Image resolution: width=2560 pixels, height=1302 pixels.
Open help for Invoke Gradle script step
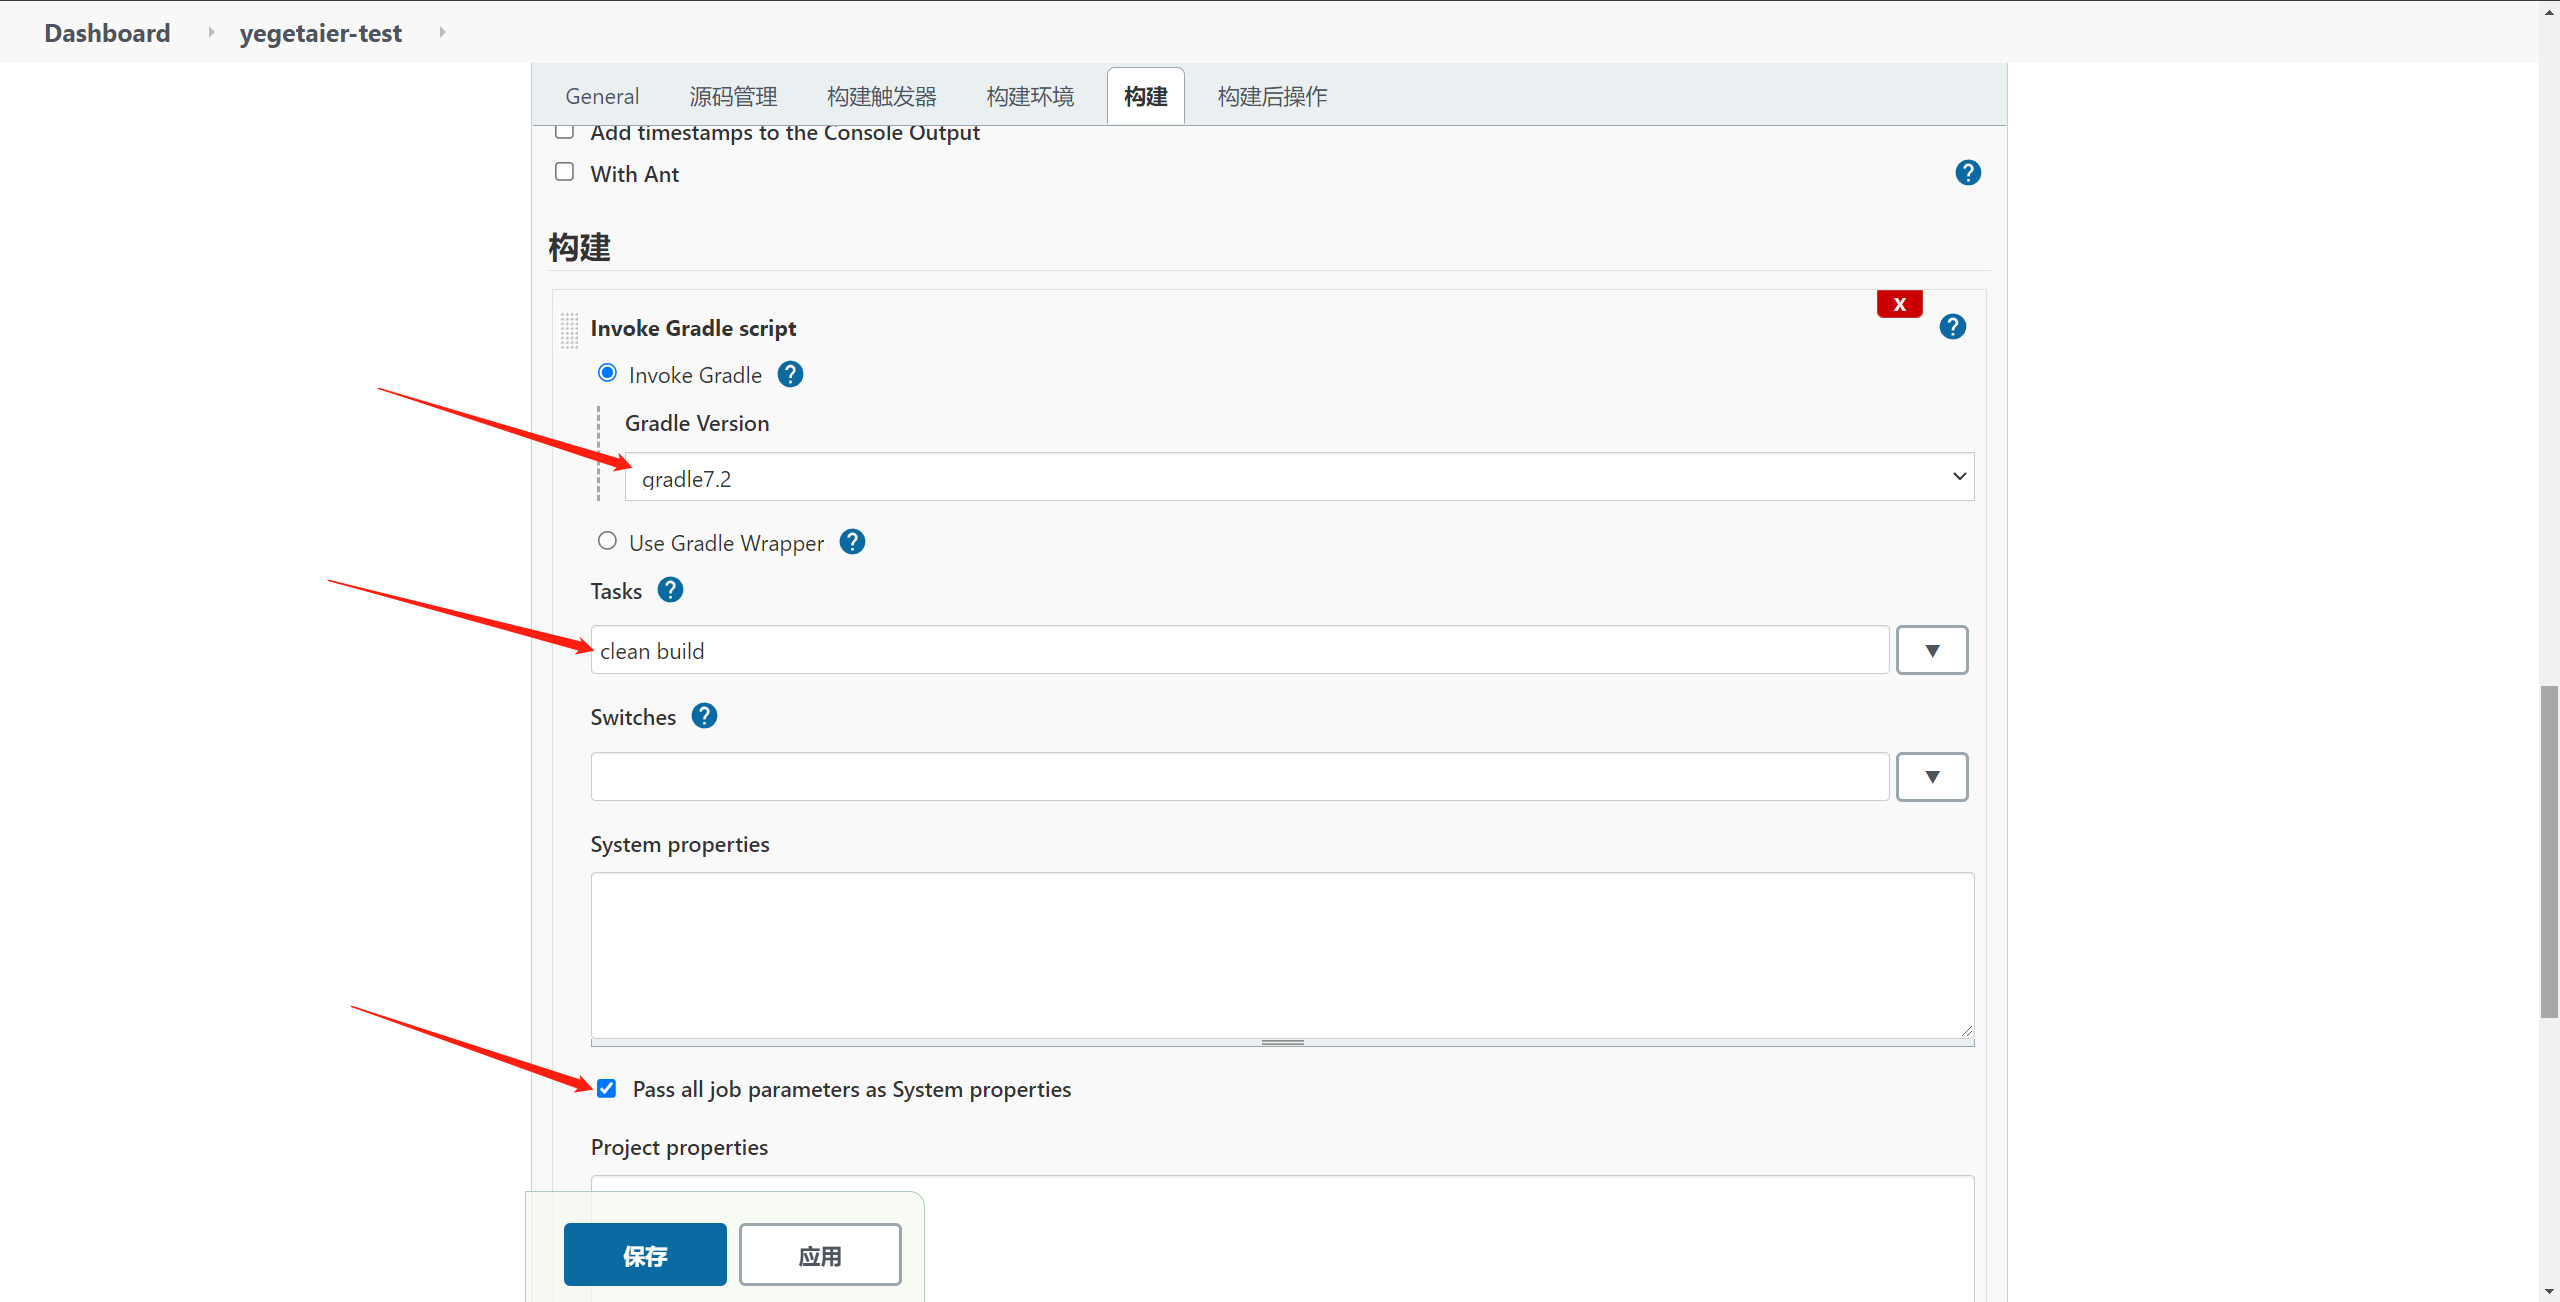pos(1952,327)
